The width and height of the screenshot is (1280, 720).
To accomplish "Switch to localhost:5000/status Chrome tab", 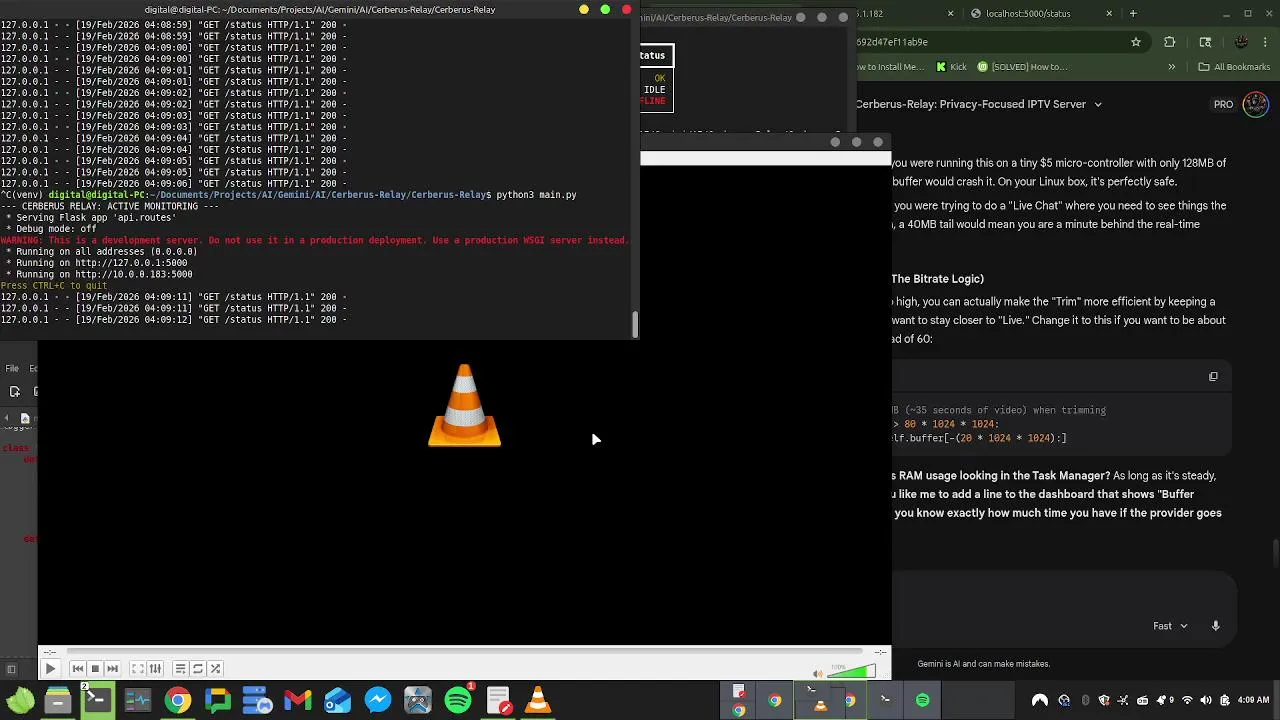I will pyautogui.click(x=1035, y=13).
